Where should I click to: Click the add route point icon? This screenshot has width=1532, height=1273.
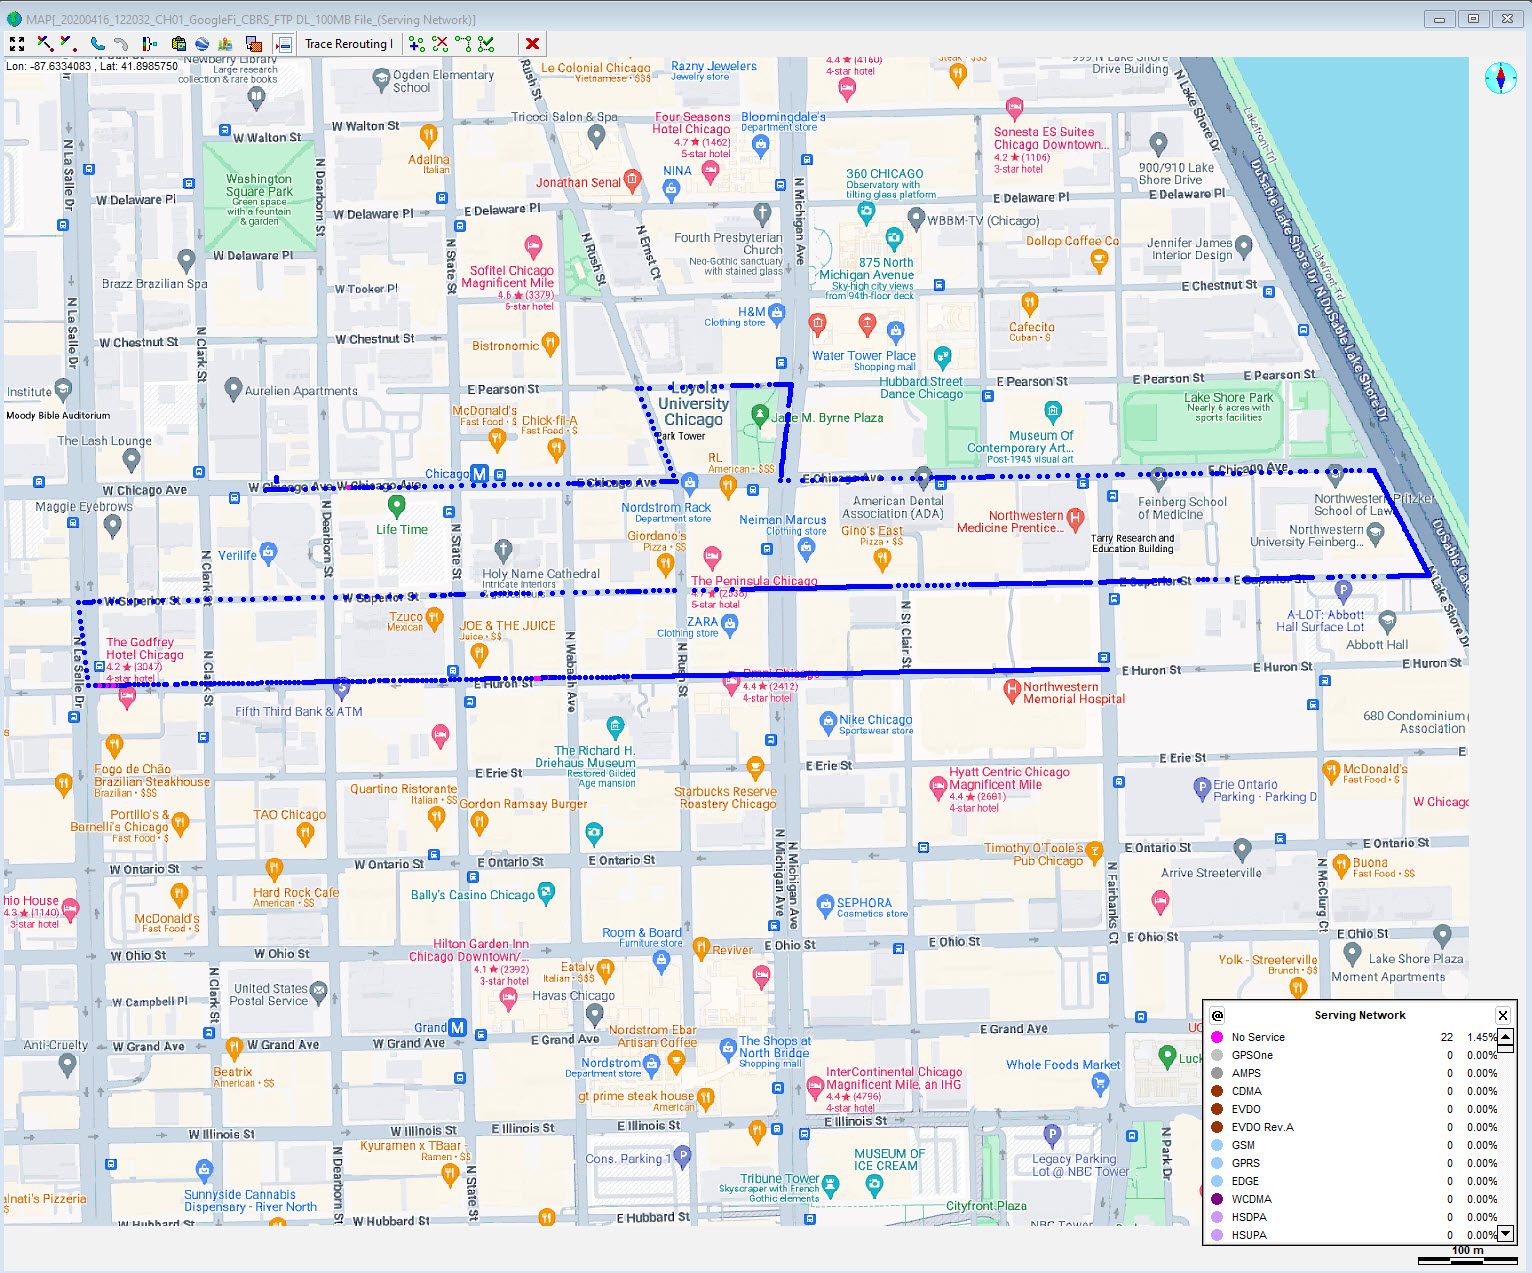(417, 44)
